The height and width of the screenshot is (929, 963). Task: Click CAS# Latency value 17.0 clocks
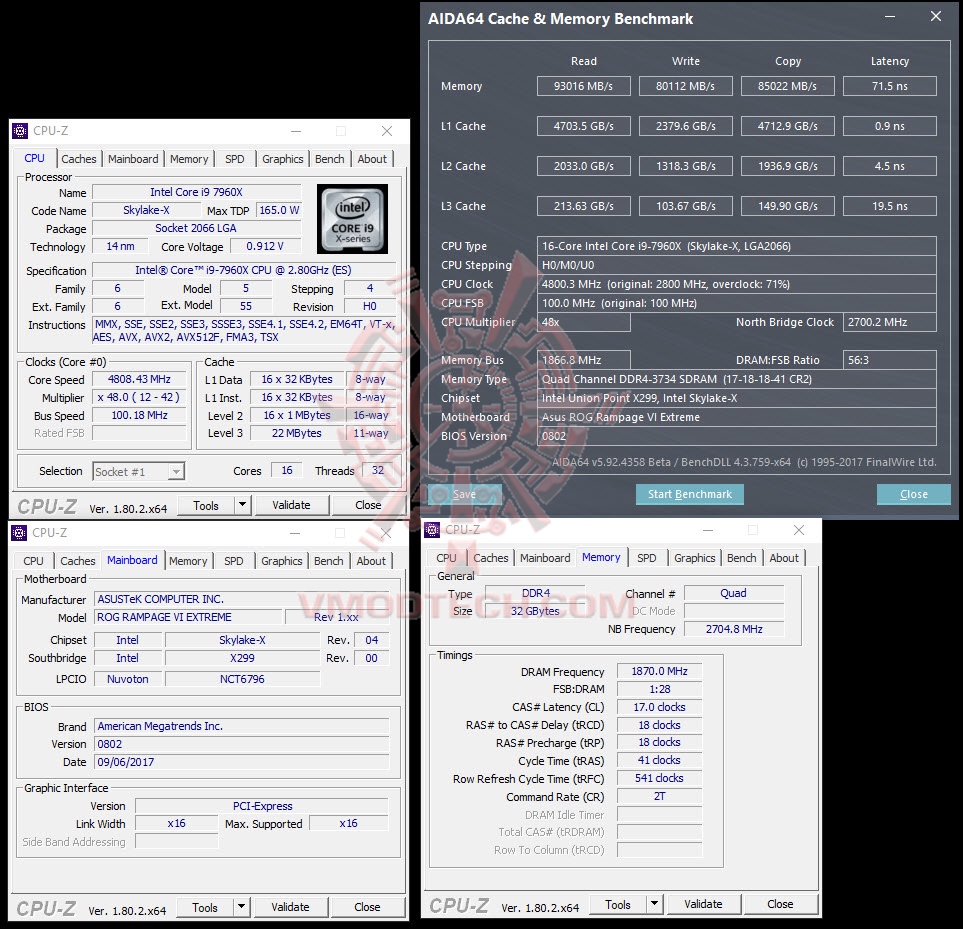click(x=660, y=707)
